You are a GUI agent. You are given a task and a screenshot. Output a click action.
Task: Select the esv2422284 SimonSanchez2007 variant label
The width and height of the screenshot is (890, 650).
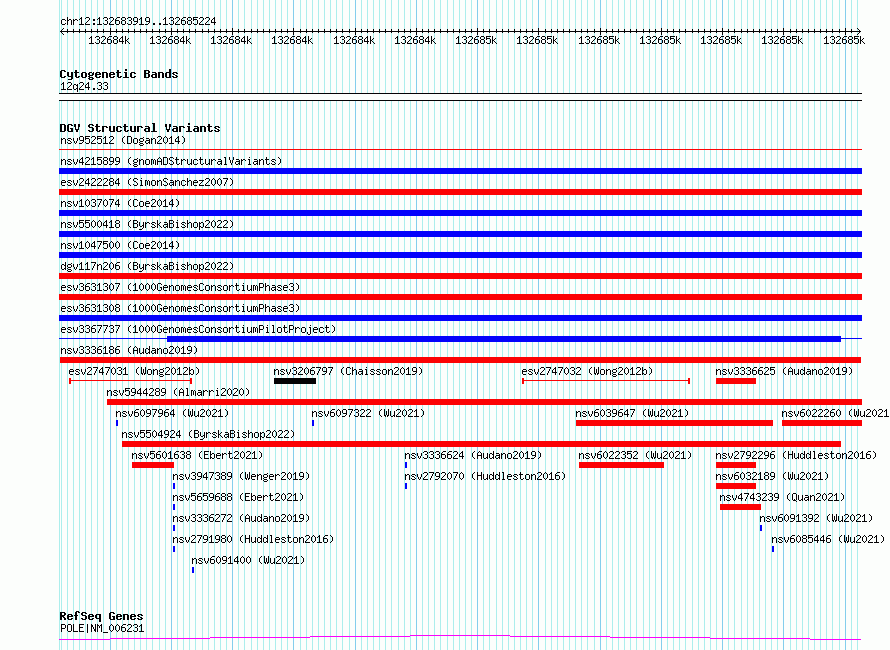point(147,182)
